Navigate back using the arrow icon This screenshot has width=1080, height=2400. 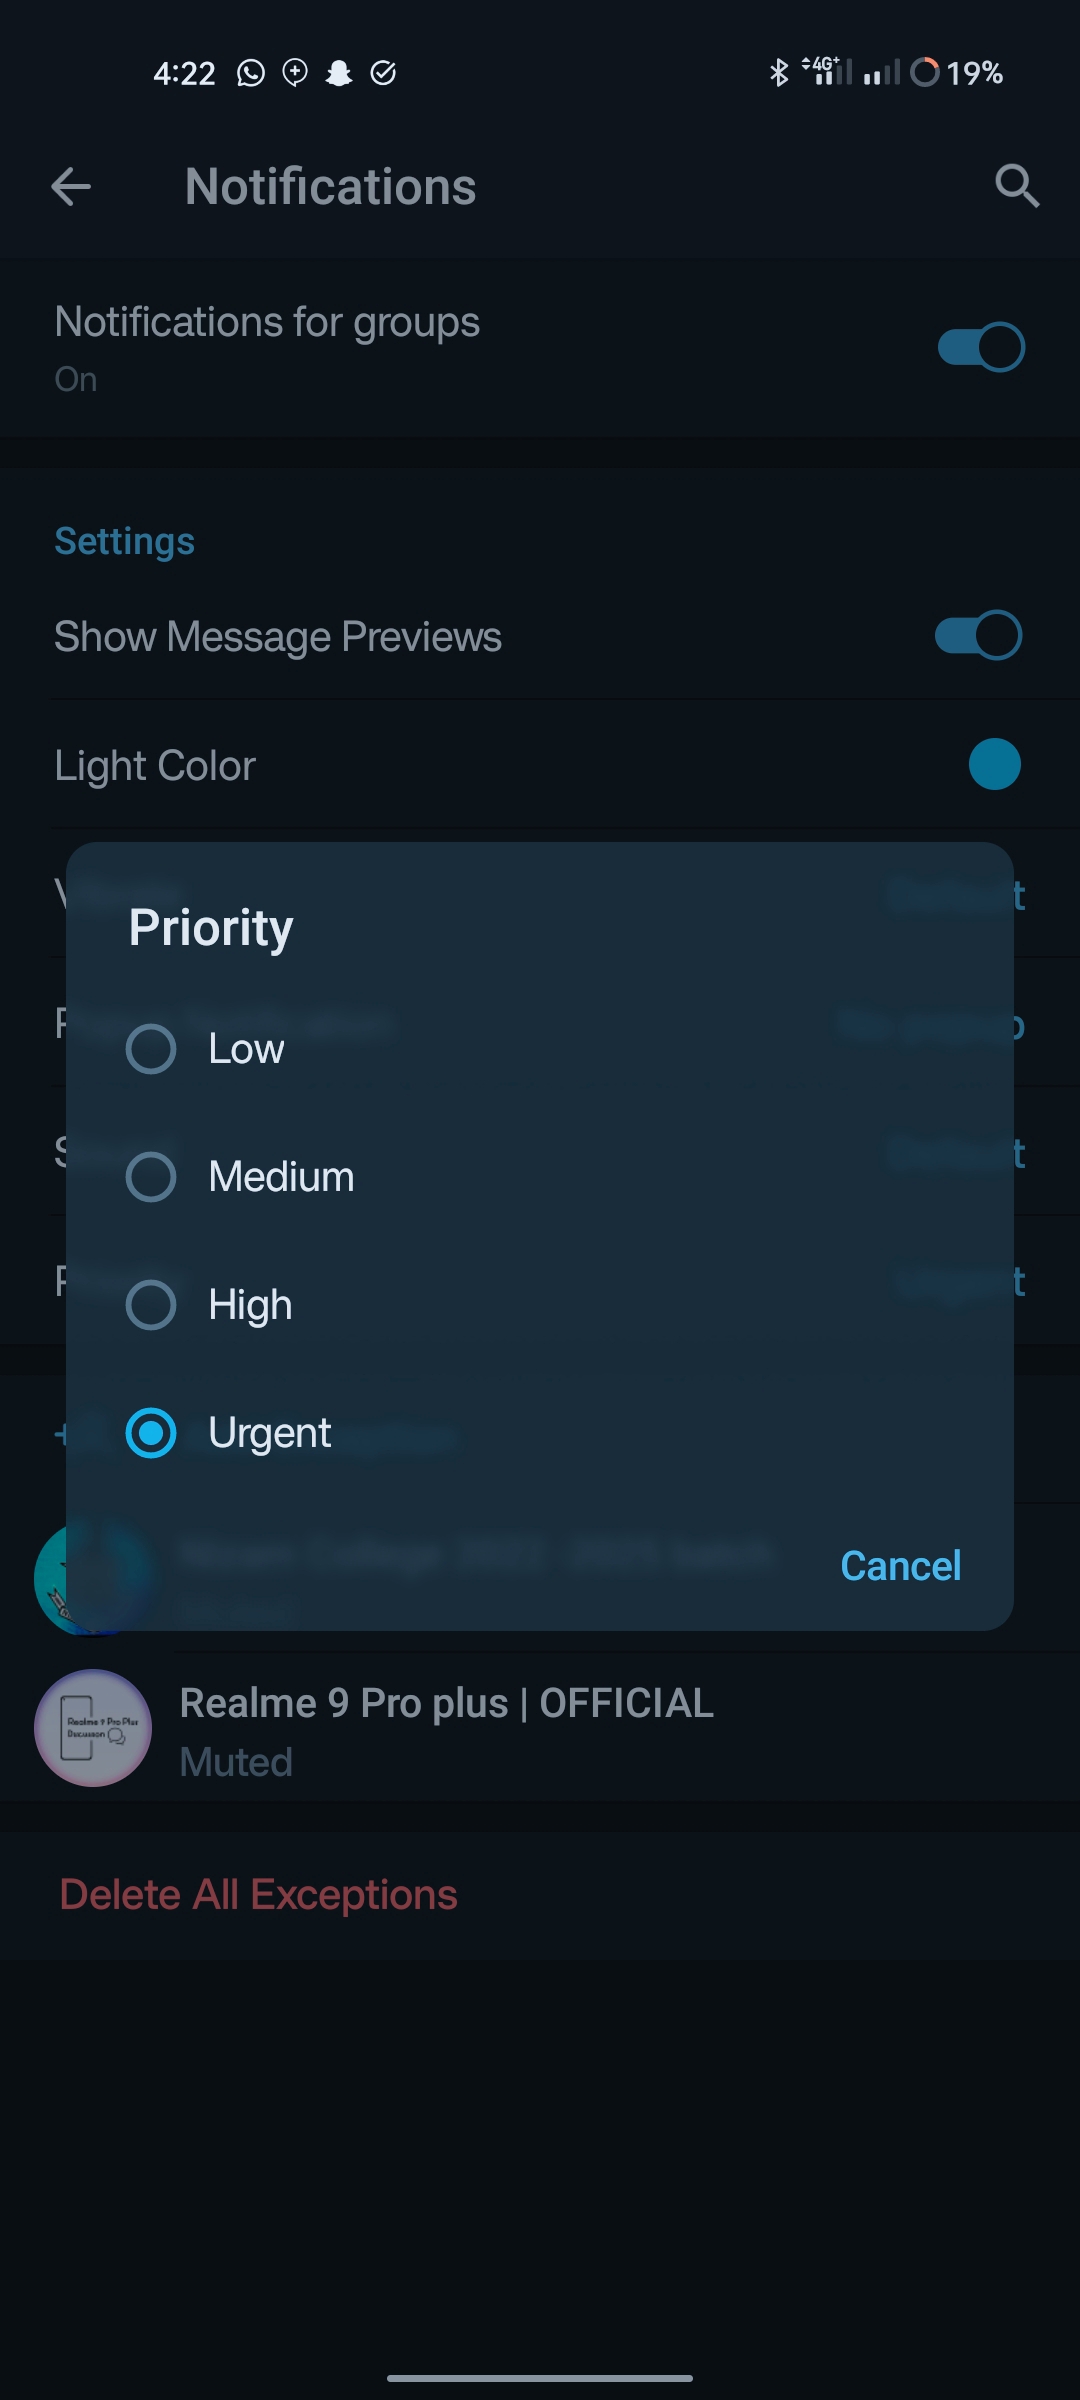point(68,187)
